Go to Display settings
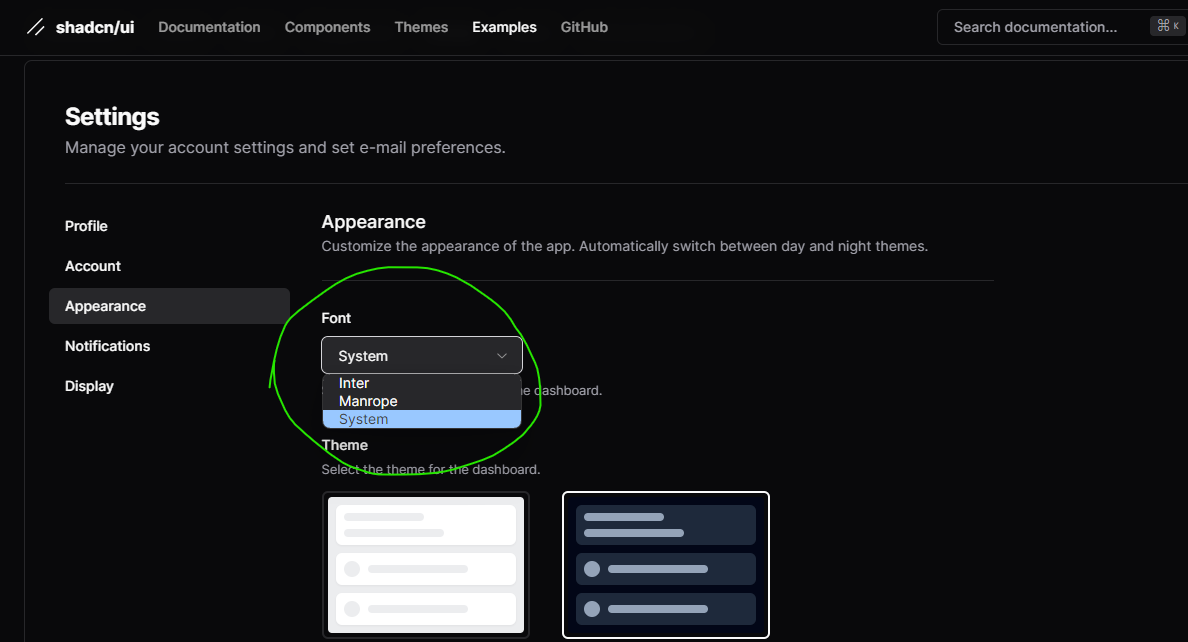Image resolution: width=1188 pixels, height=642 pixels. [89, 386]
